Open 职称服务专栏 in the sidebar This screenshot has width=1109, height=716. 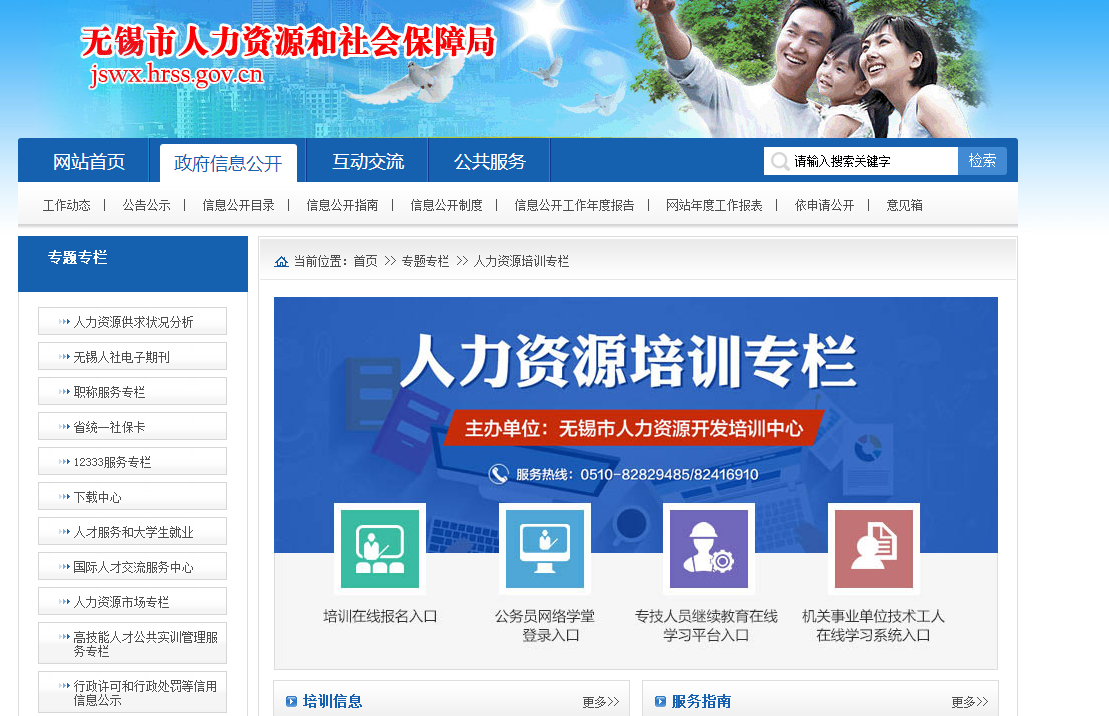click(109, 392)
